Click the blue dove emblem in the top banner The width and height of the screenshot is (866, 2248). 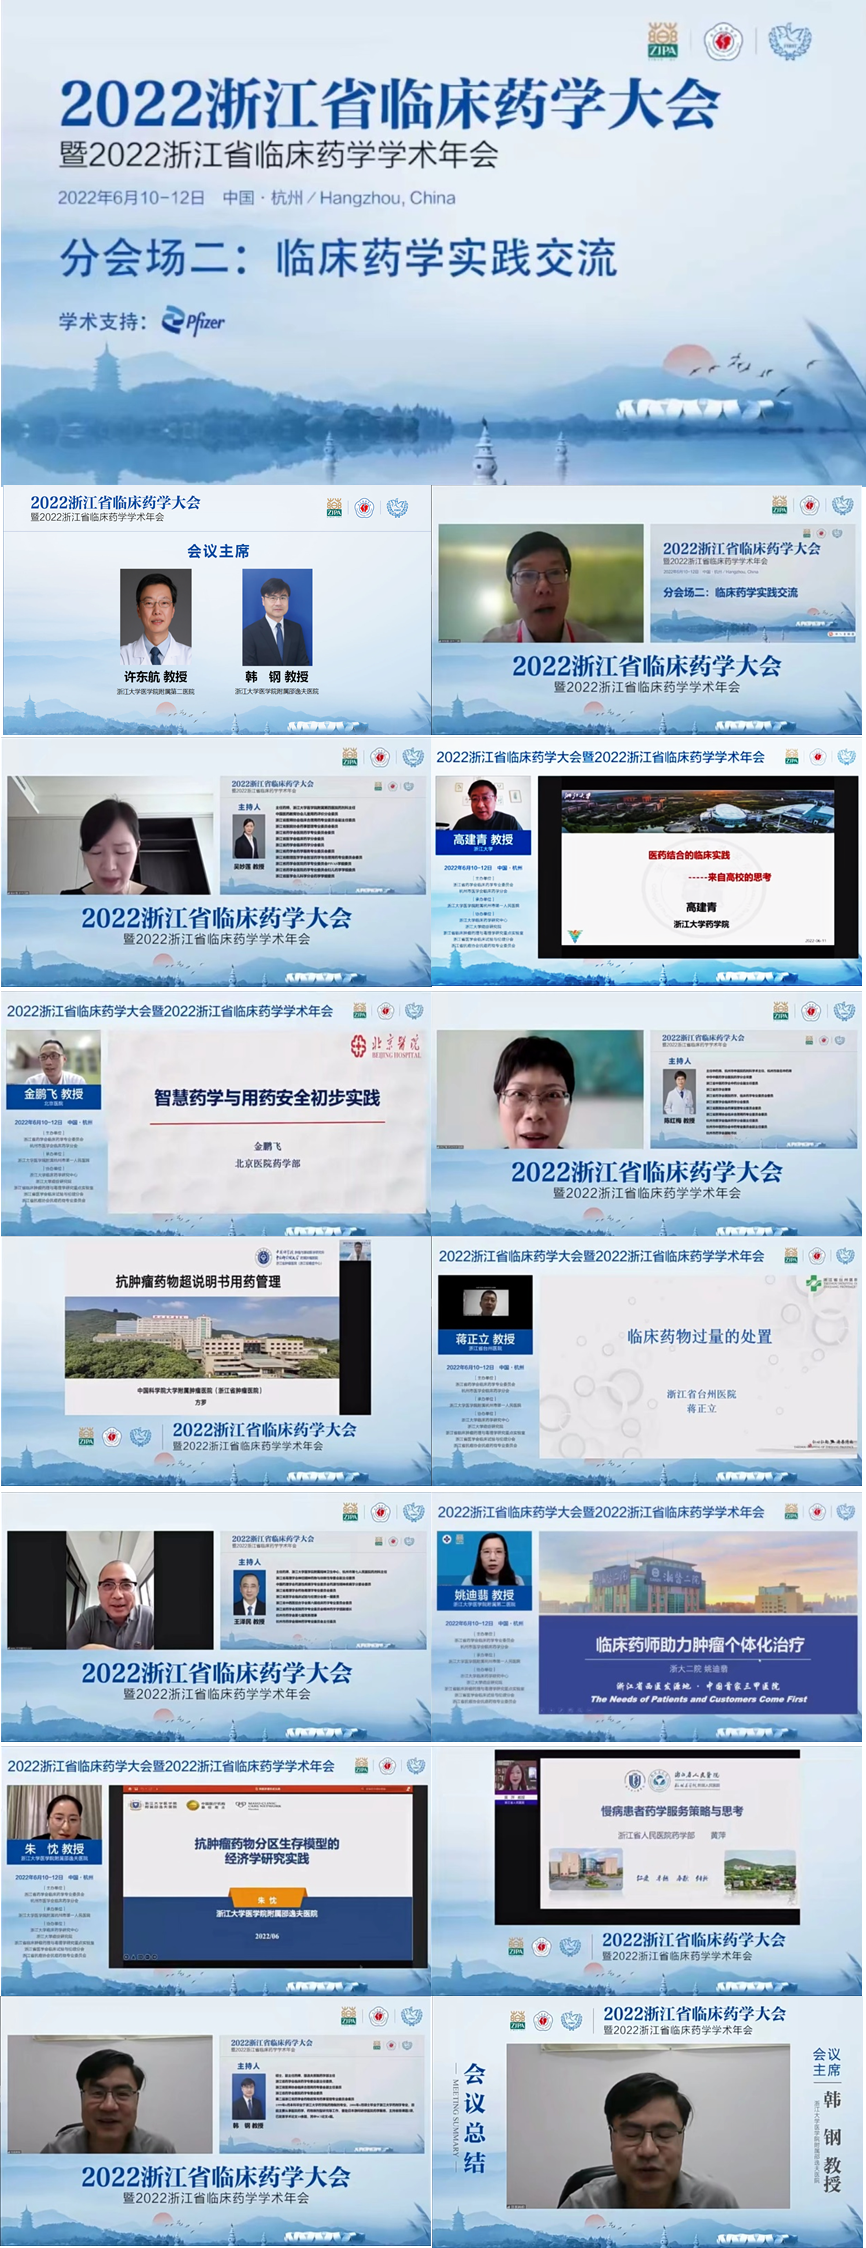pos(789,42)
